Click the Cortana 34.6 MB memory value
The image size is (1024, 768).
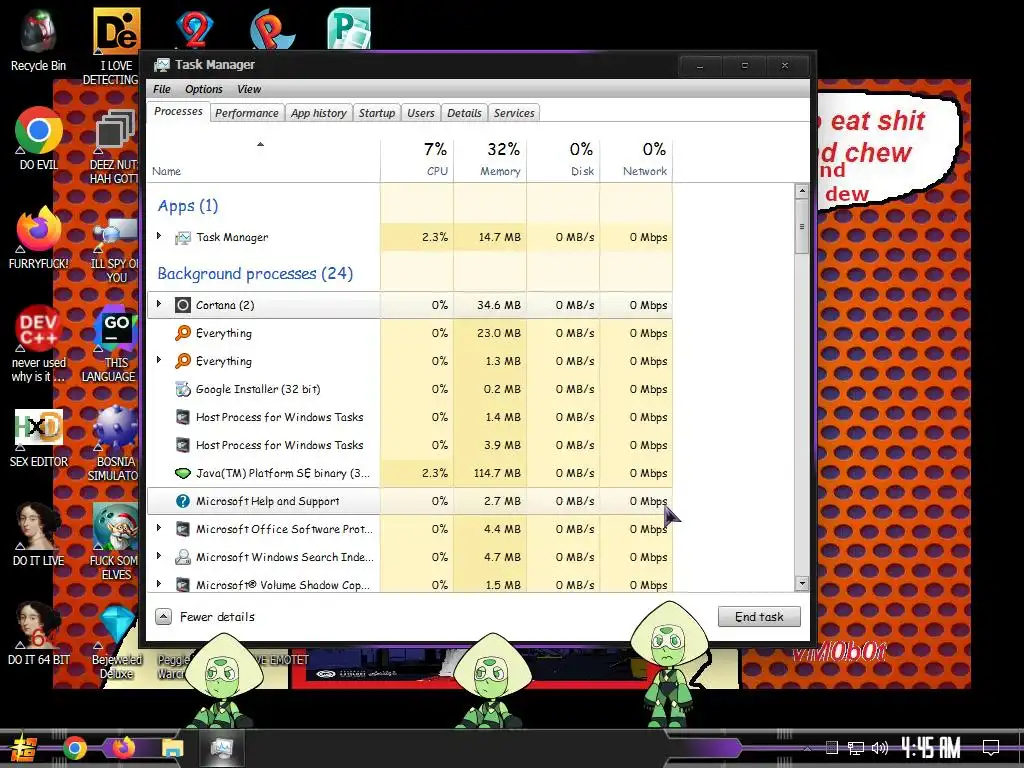pyautogui.click(x=499, y=305)
